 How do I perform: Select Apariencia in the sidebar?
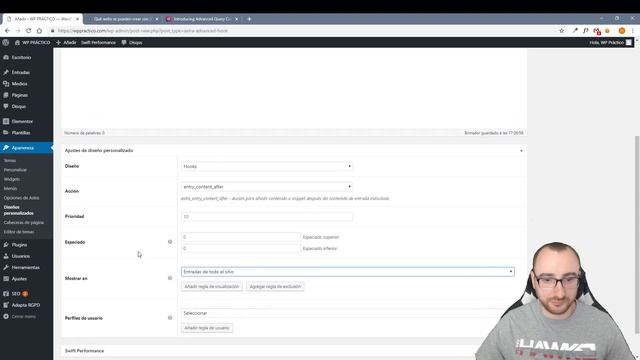pyautogui.click(x=26, y=148)
